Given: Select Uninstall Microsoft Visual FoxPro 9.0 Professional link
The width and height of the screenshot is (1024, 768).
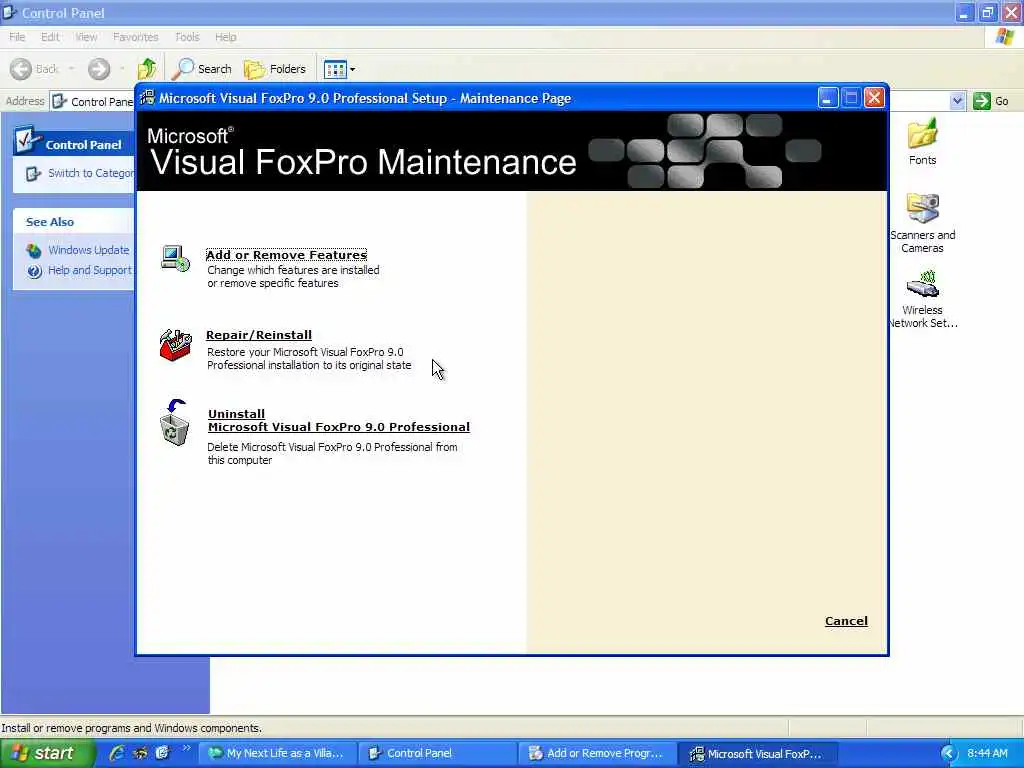Looking at the screenshot, I should (x=338, y=421).
